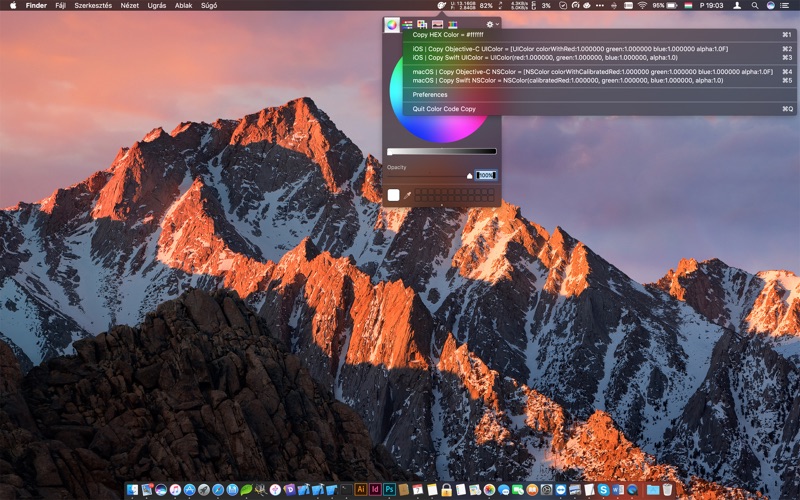Launch Illustrator from the Dock
This screenshot has width=800, height=500.
click(361, 490)
